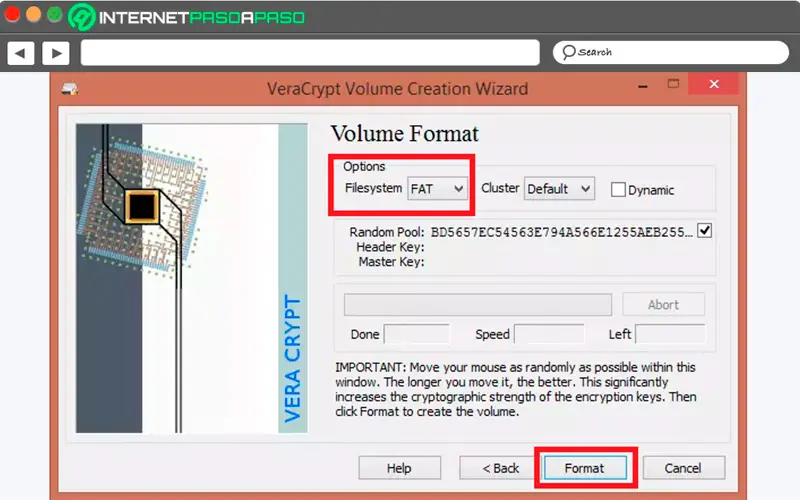Open the Cluster Default dropdown
The height and width of the screenshot is (500, 800).
[x=559, y=189]
